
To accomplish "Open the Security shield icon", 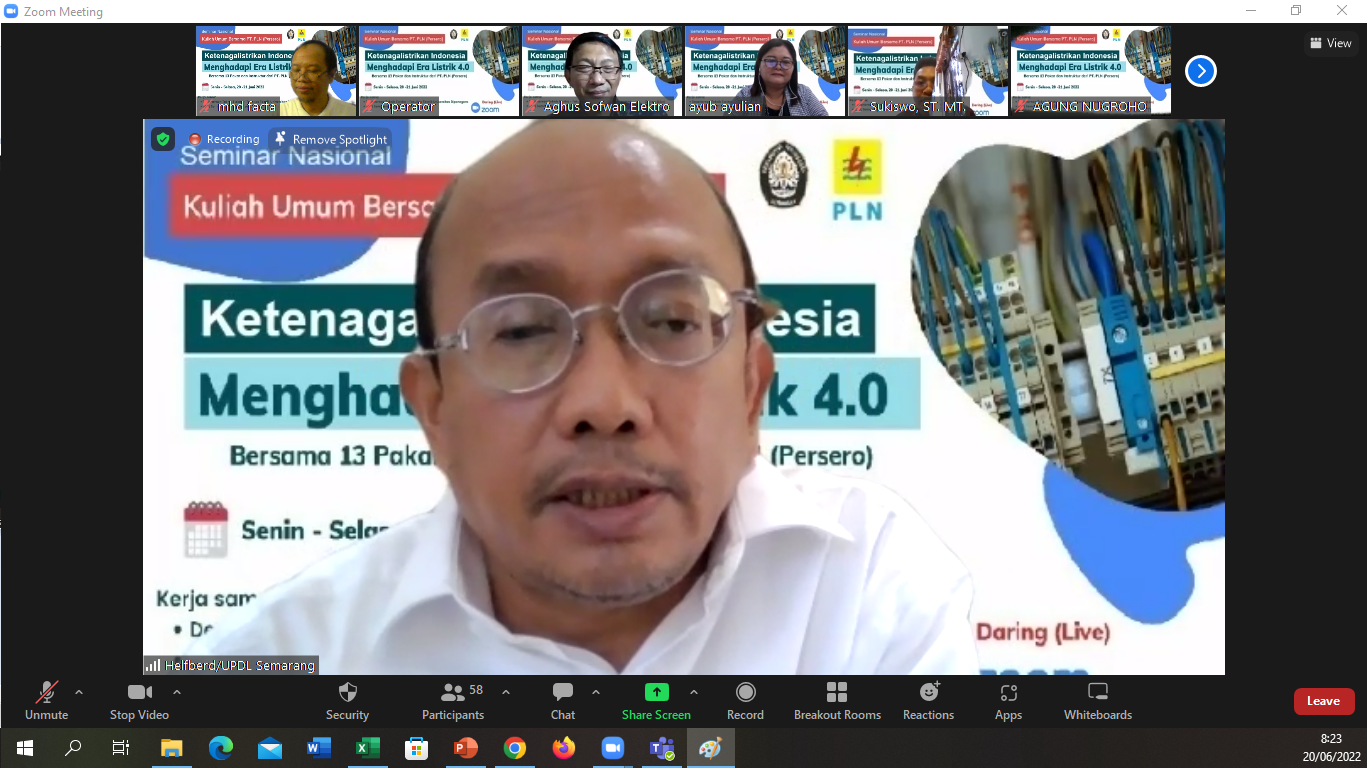I will coord(347,693).
